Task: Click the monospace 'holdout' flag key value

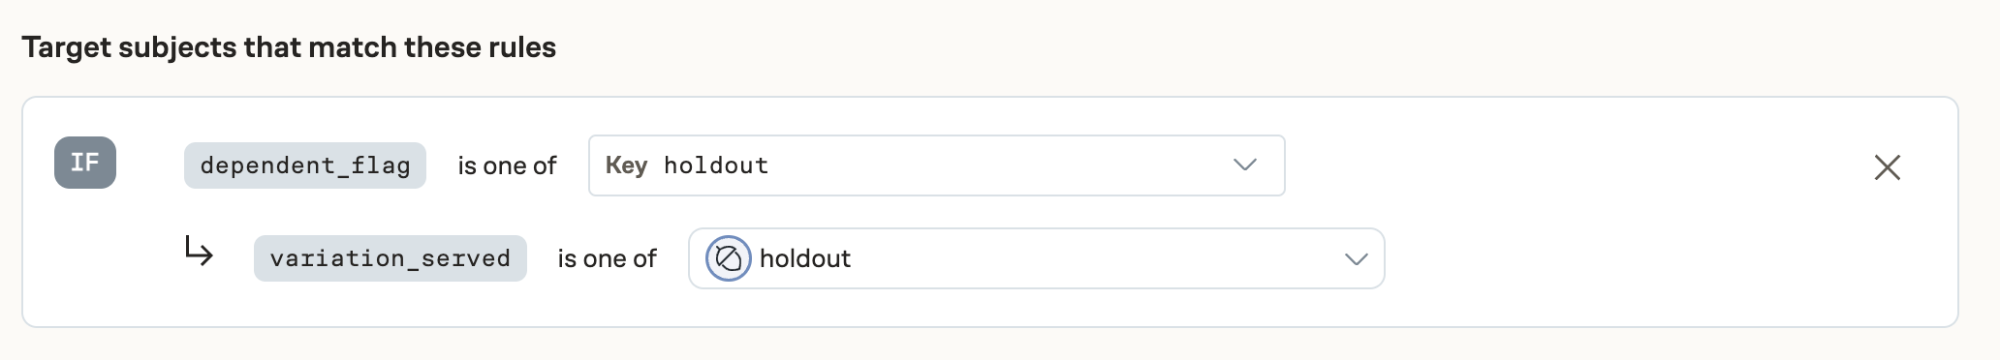Action: 716,166
